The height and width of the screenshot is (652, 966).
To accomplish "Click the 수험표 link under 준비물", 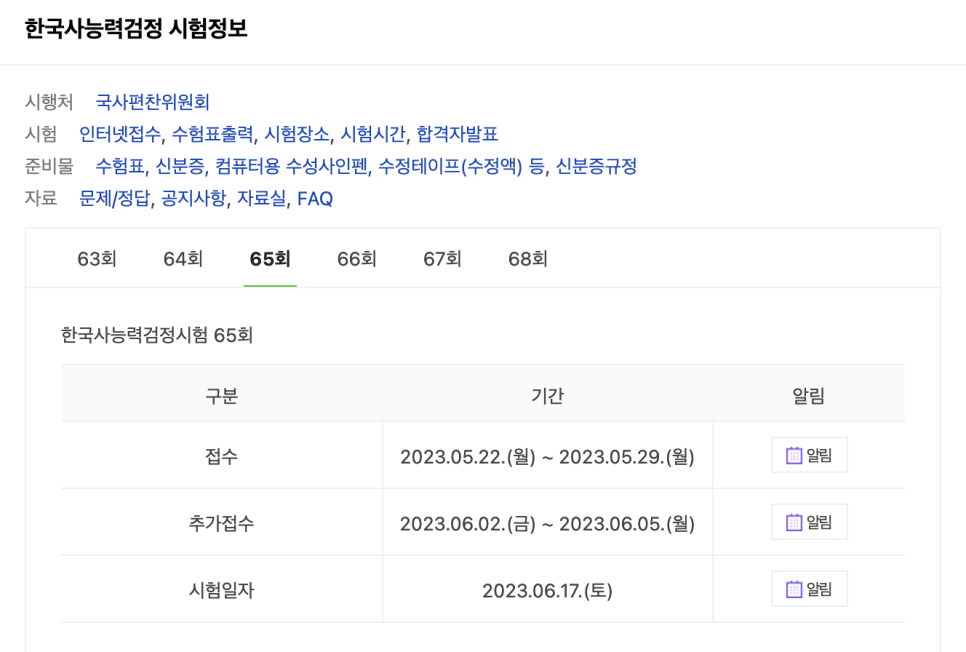I will click(120, 166).
